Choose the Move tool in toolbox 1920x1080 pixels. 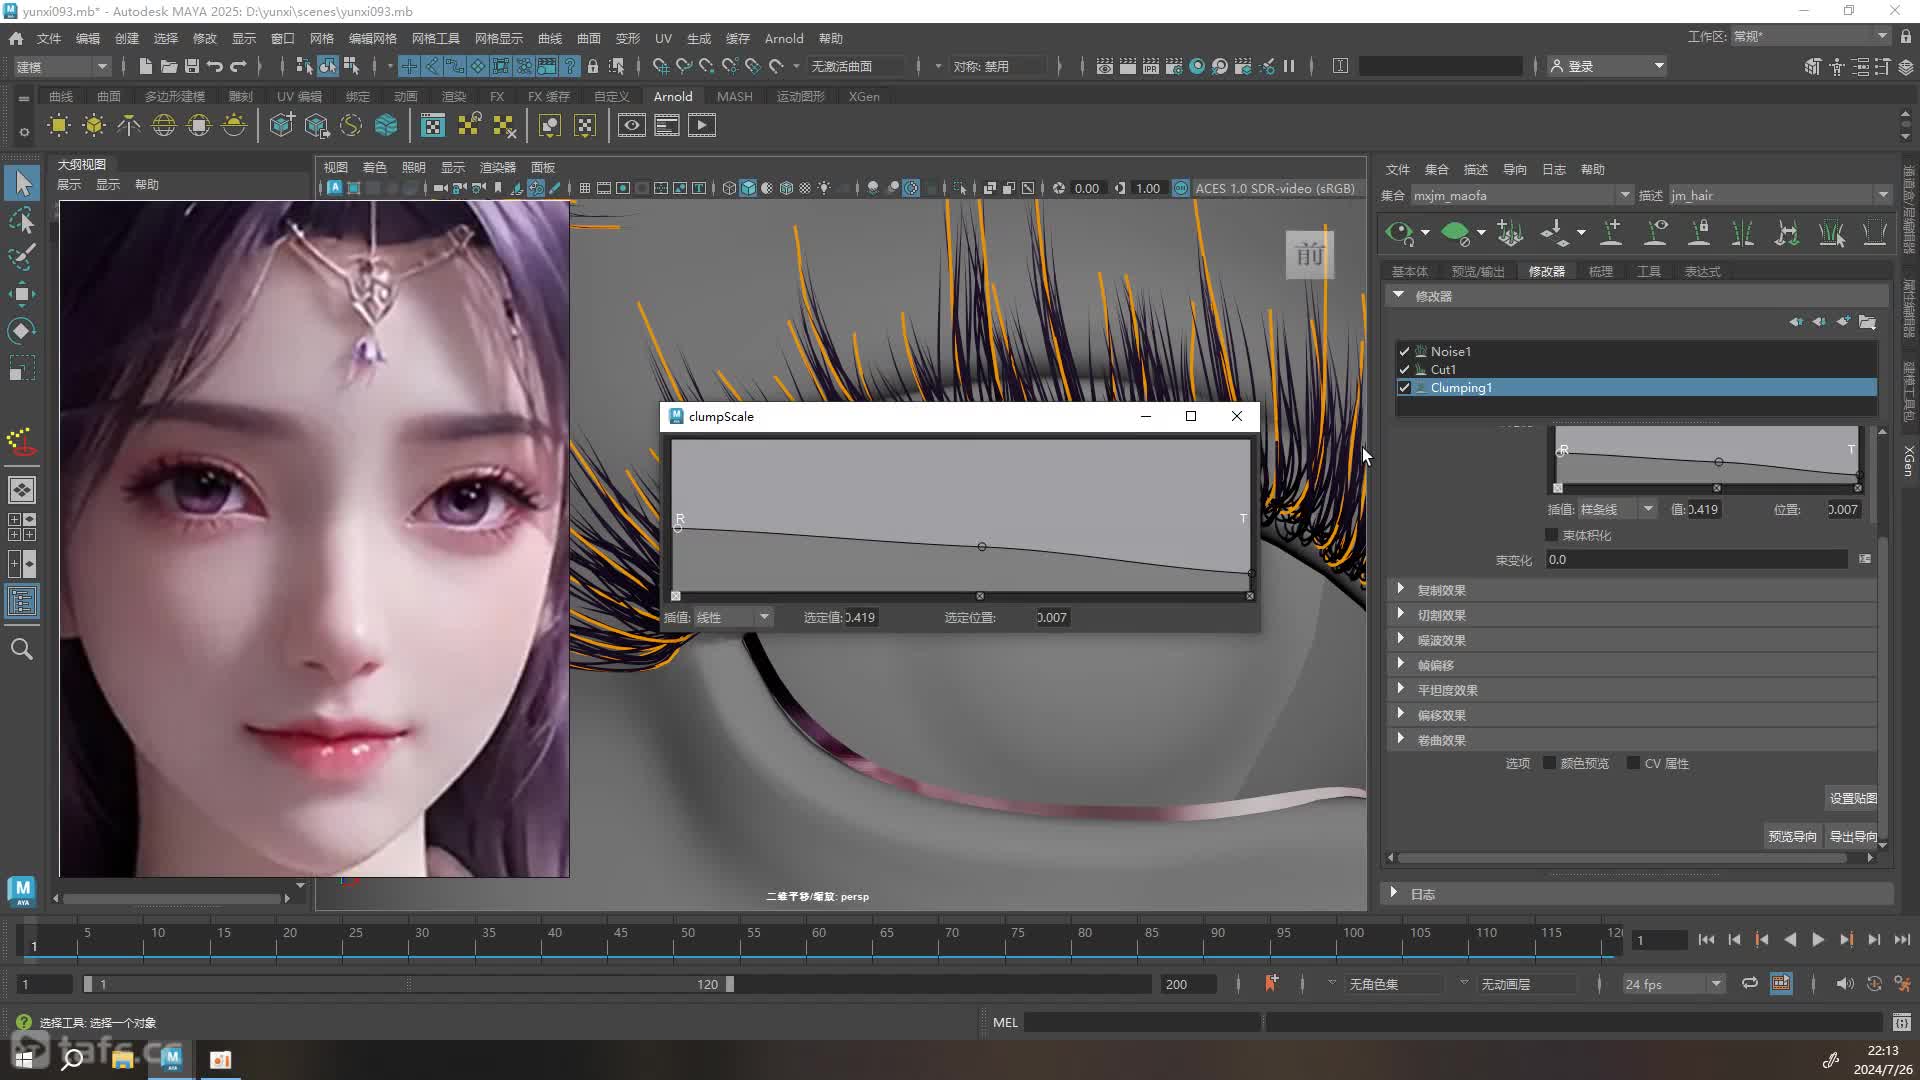point(22,294)
